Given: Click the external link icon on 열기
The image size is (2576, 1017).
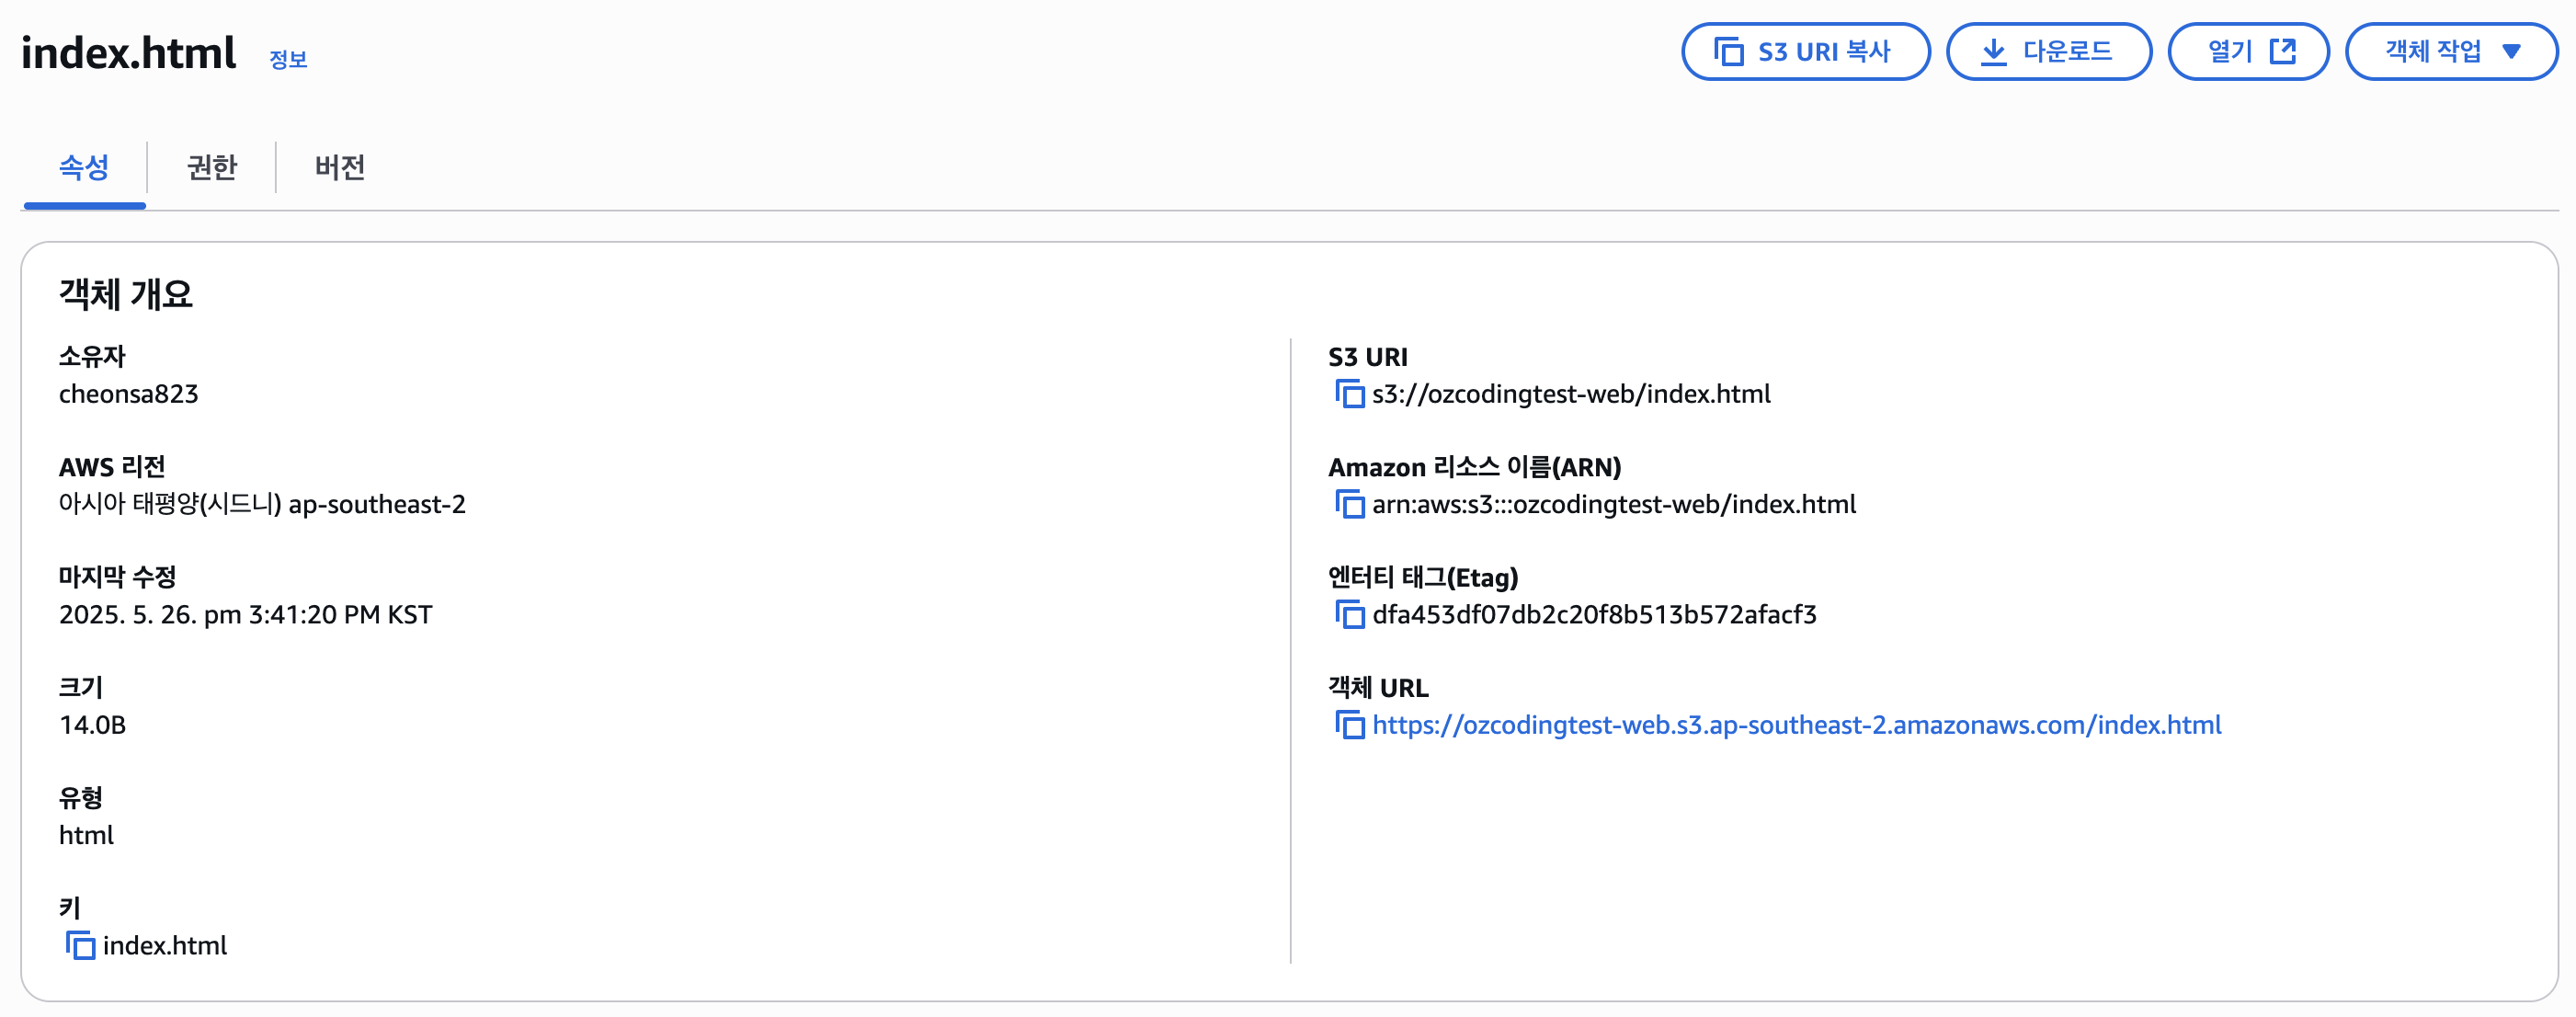Looking at the screenshot, I should point(2283,51).
